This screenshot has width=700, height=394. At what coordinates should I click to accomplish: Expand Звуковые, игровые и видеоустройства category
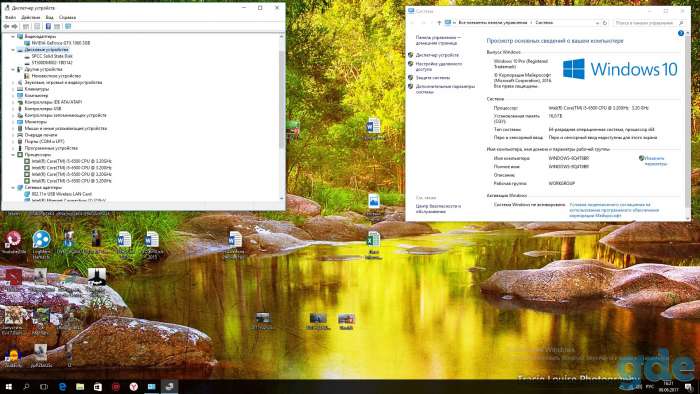[13, 83]
